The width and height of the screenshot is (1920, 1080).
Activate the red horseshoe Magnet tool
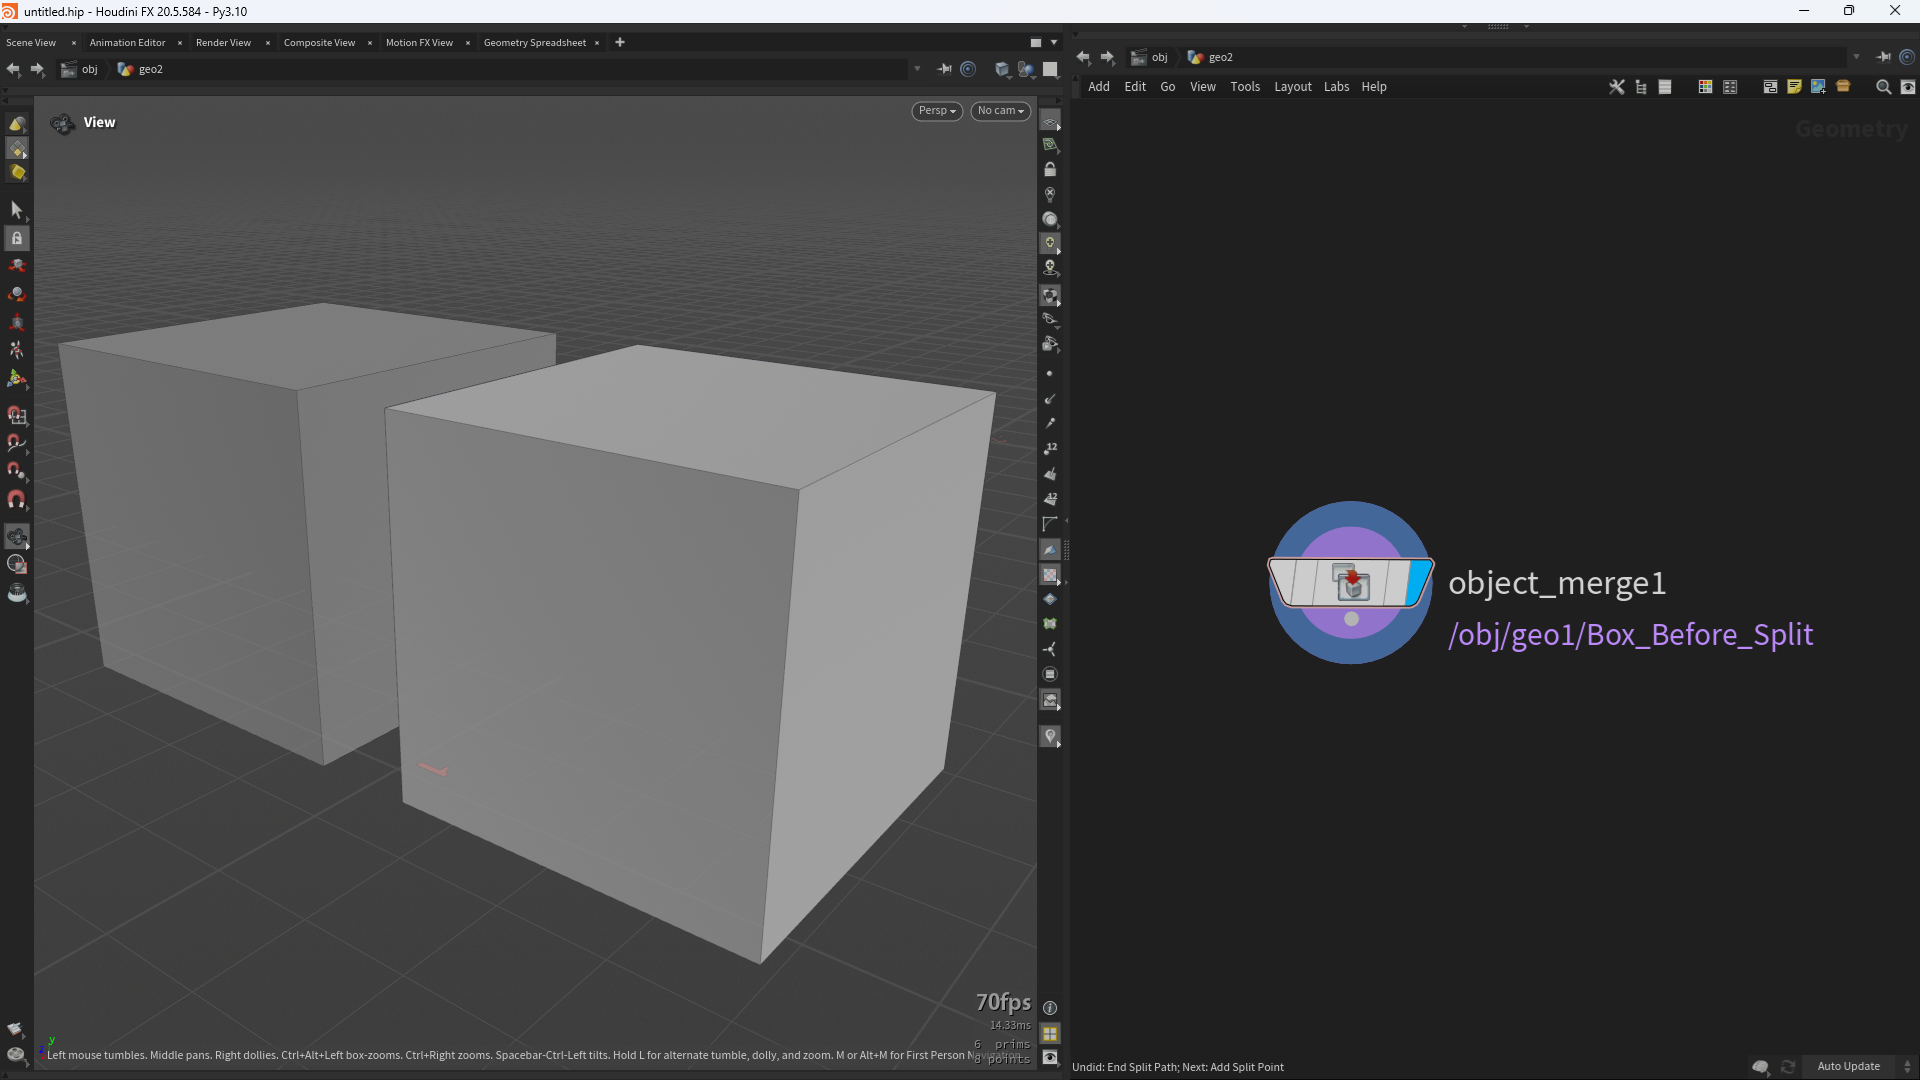pyautogui.click(x=16, y=498)
